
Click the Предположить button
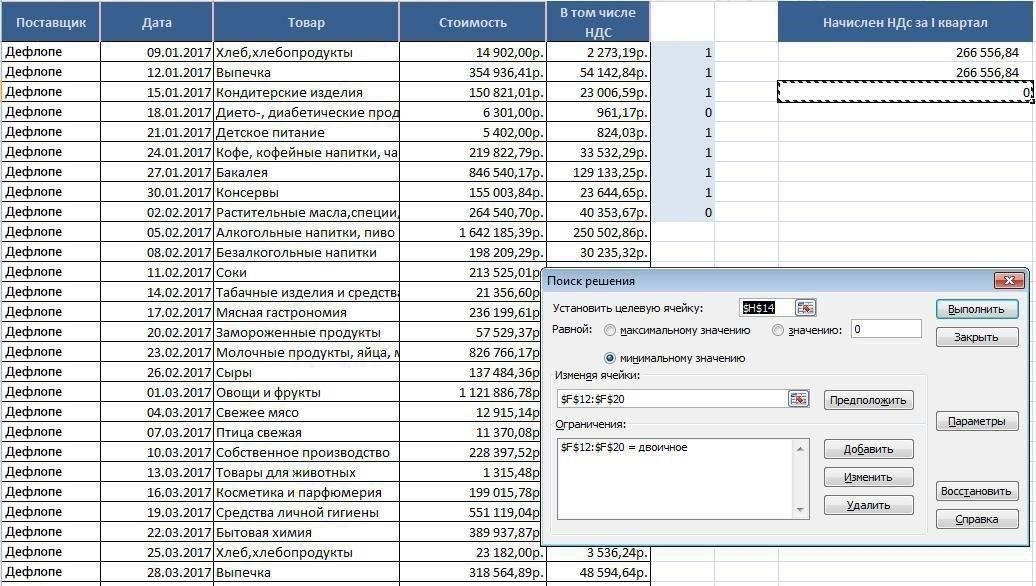click(x=868, y=400)
